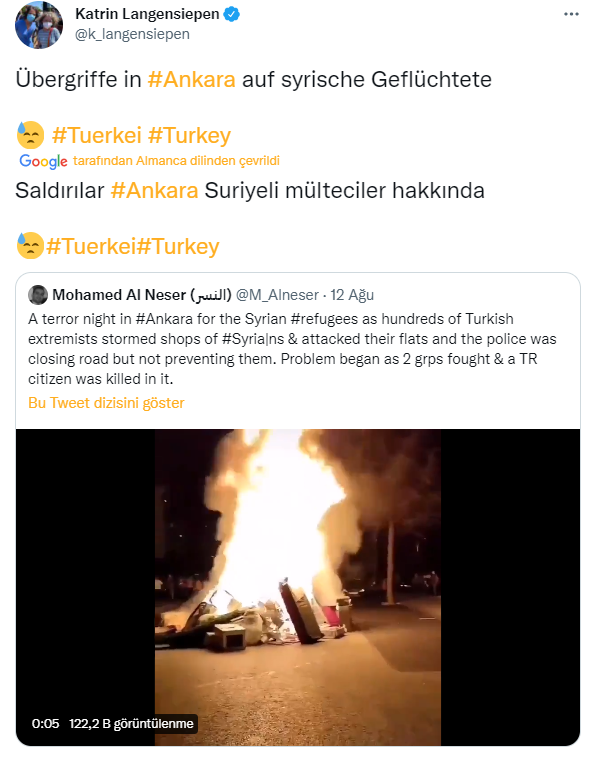Screen dimensions: 591x761
Task: Open the #Tuerkei hashtag in original tweet
Action: 97,135
